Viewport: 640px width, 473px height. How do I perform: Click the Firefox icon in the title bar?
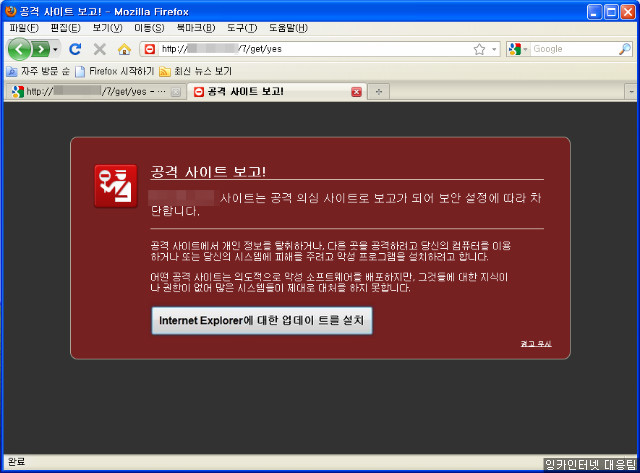(11, 11)
